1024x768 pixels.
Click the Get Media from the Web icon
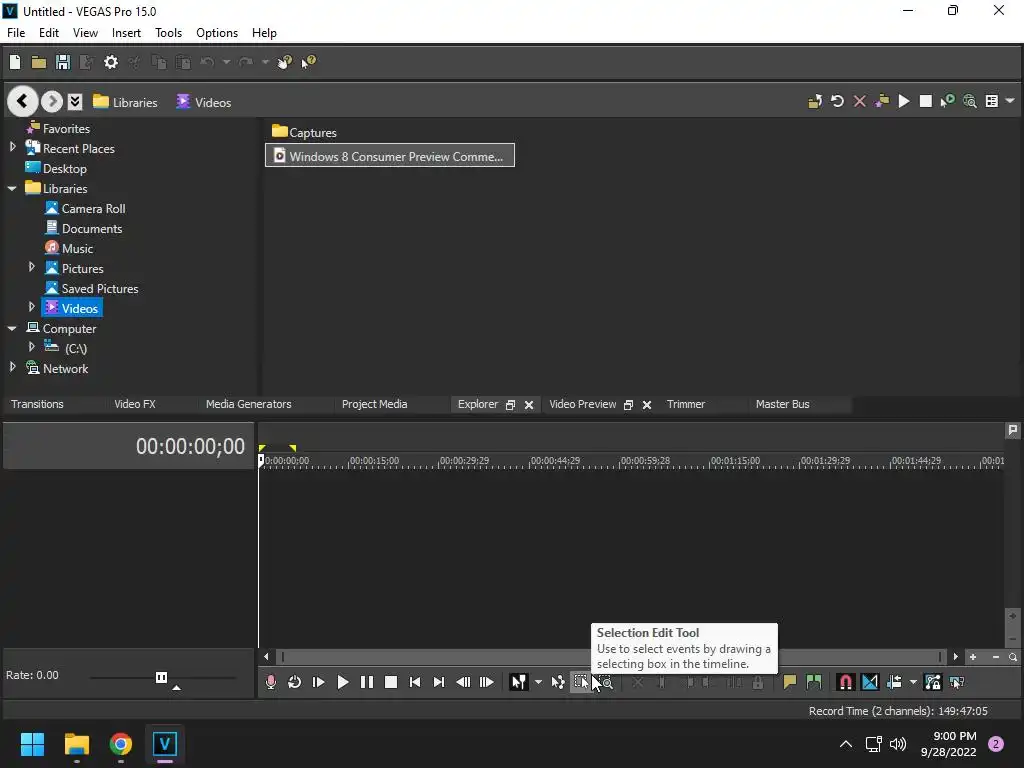tap(970, 101)
